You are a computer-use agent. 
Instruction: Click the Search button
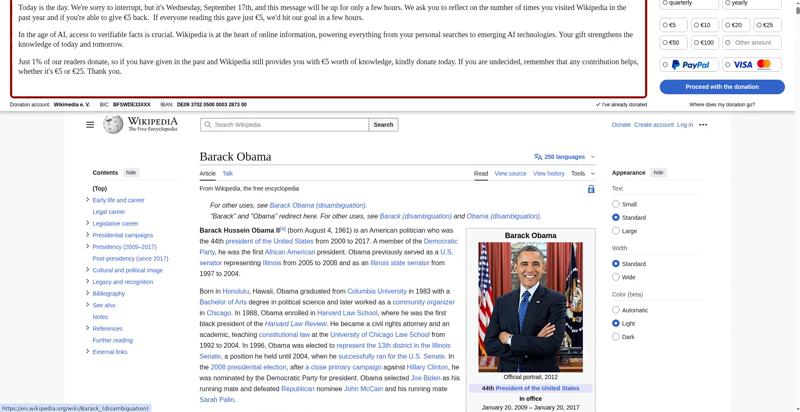pyautogui.click(x=383, y=124)
